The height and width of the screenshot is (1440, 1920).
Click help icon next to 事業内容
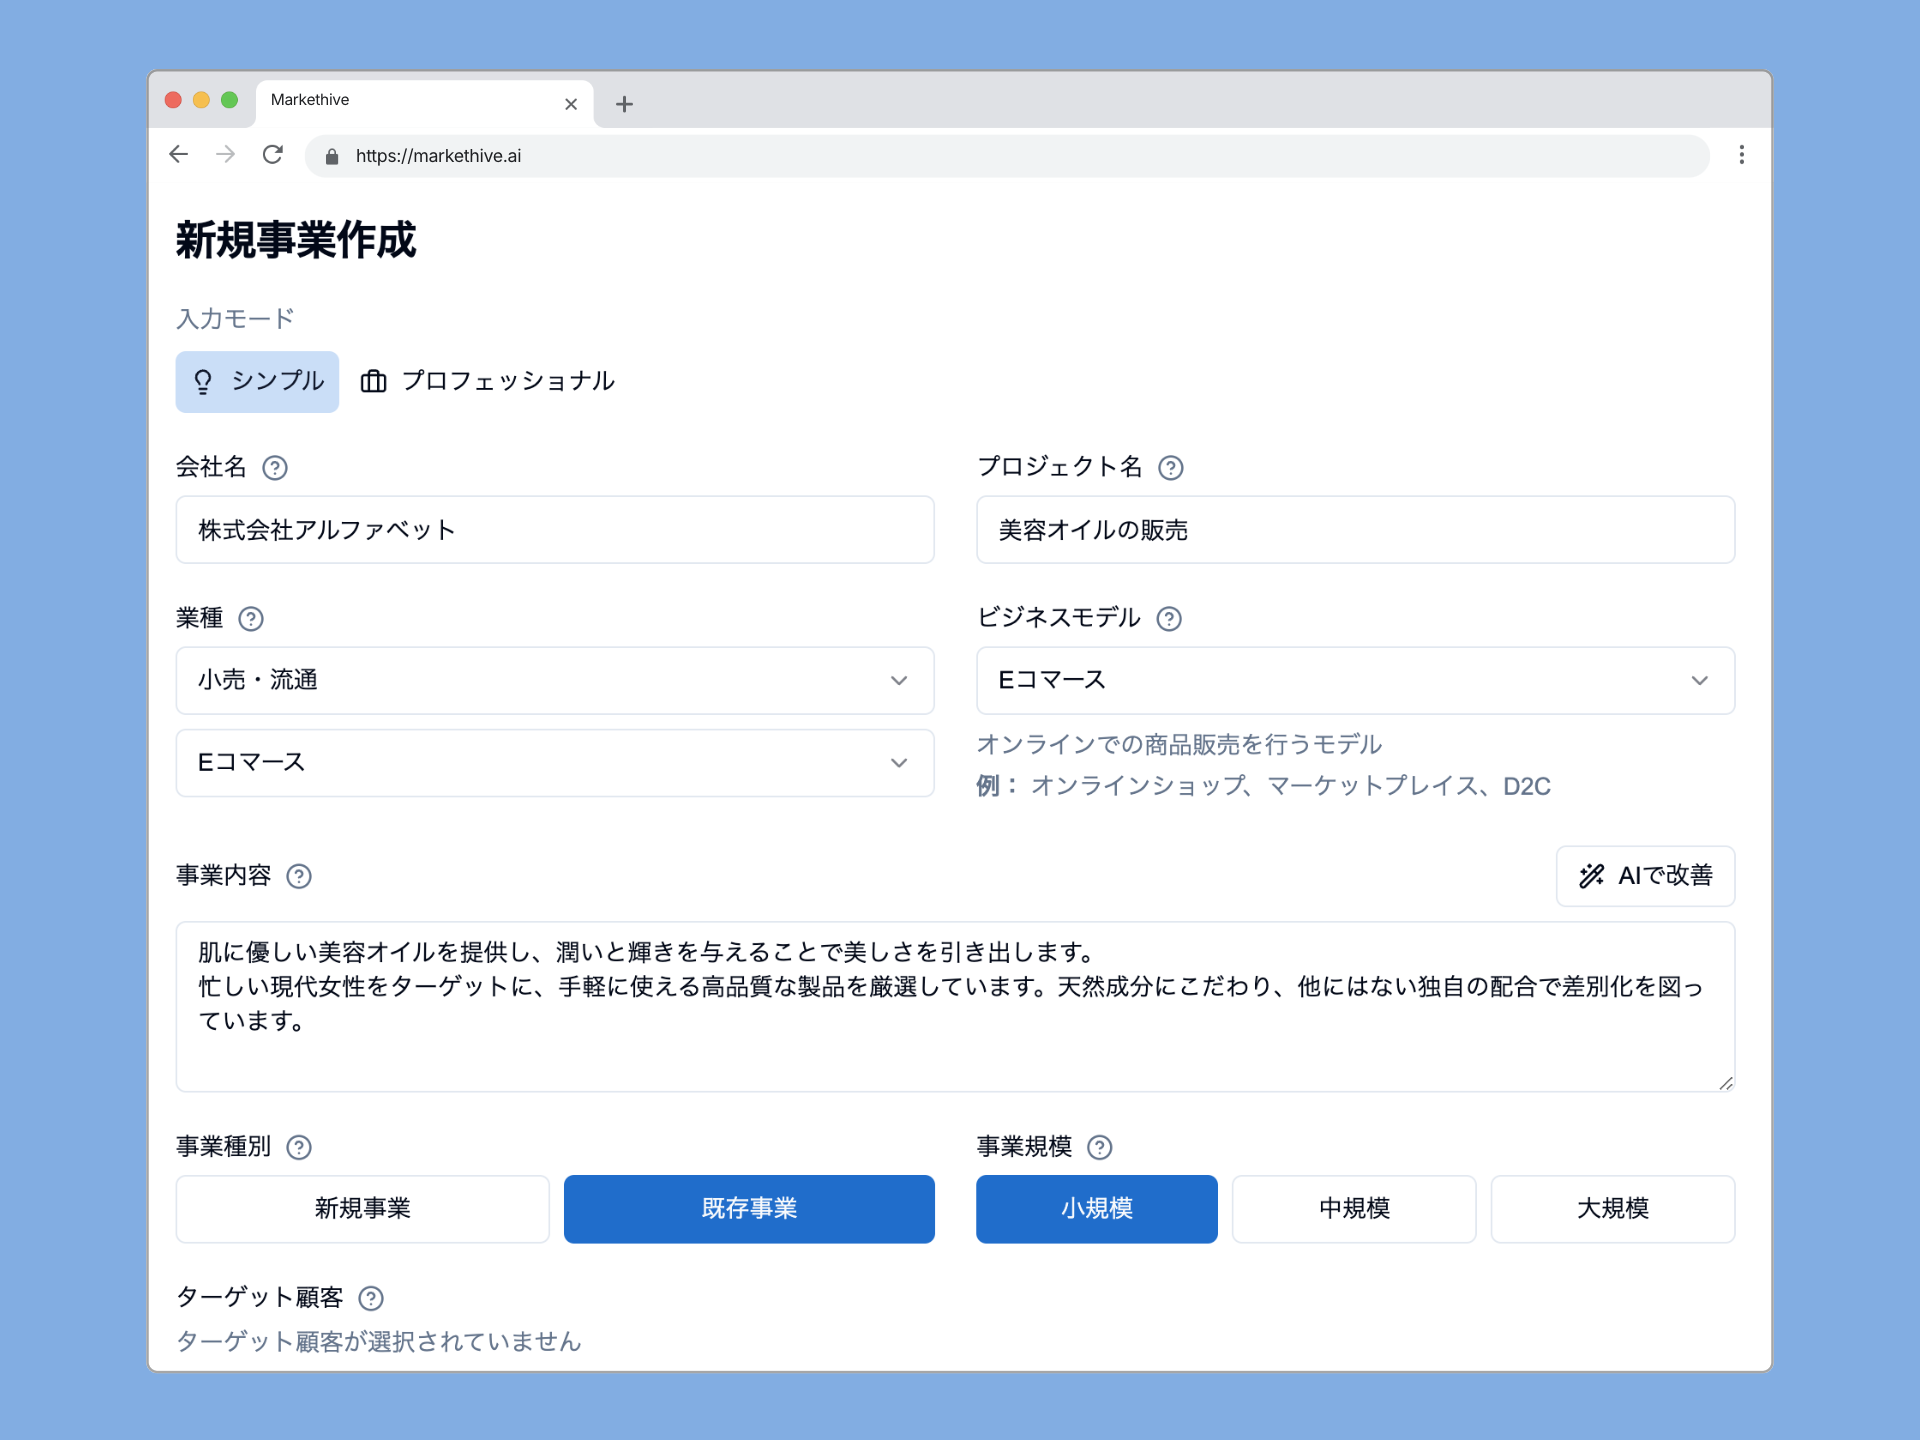point(299,877)
